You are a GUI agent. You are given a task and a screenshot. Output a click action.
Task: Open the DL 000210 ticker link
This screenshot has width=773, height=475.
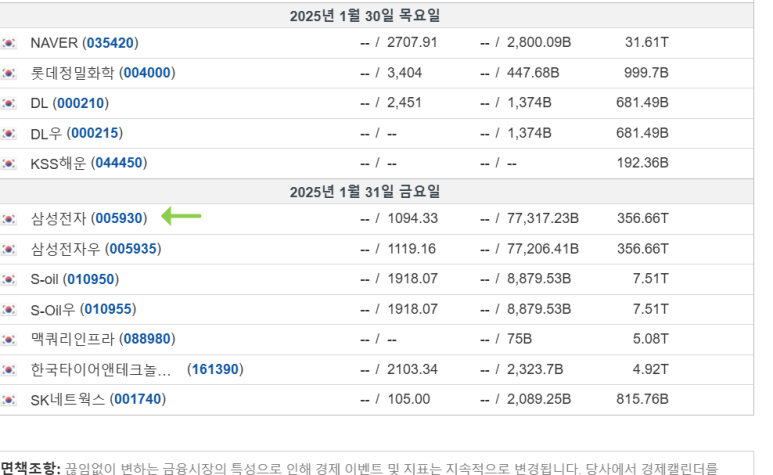[x=81, y=103]
